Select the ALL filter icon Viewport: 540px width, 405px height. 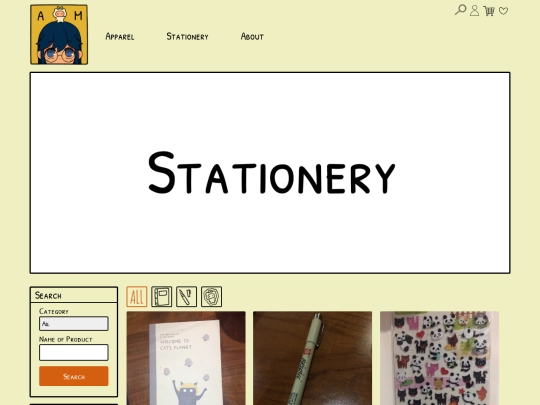137,297
